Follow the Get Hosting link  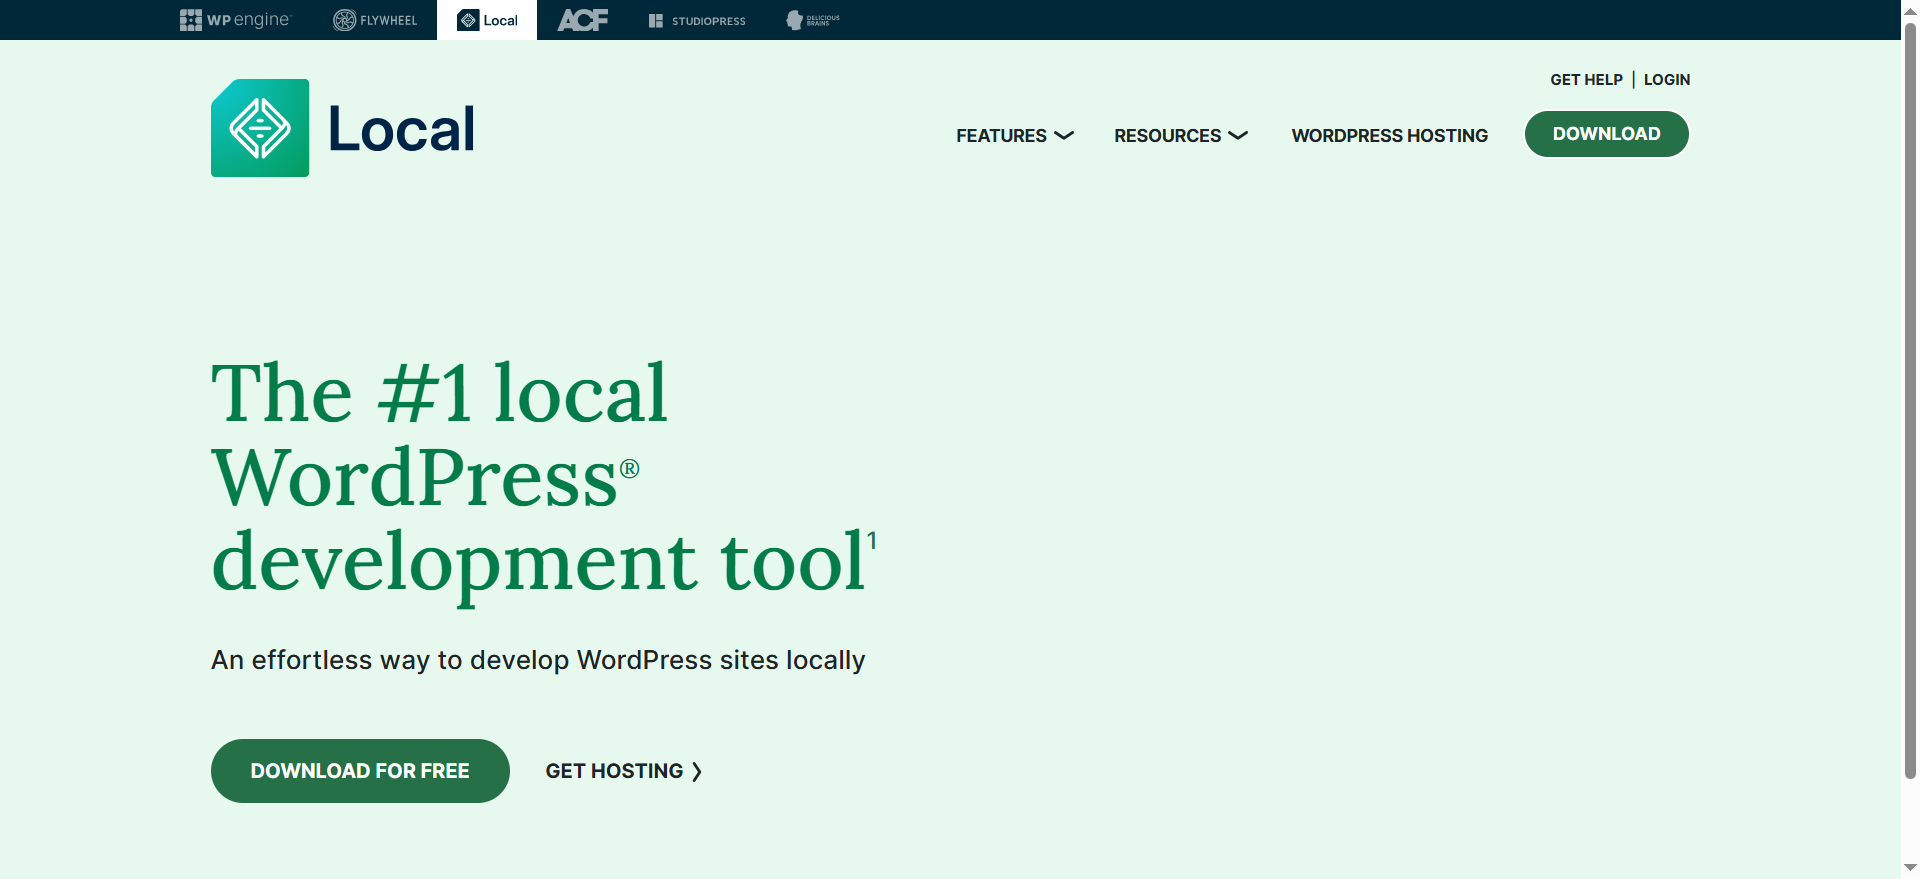point(623,771)
